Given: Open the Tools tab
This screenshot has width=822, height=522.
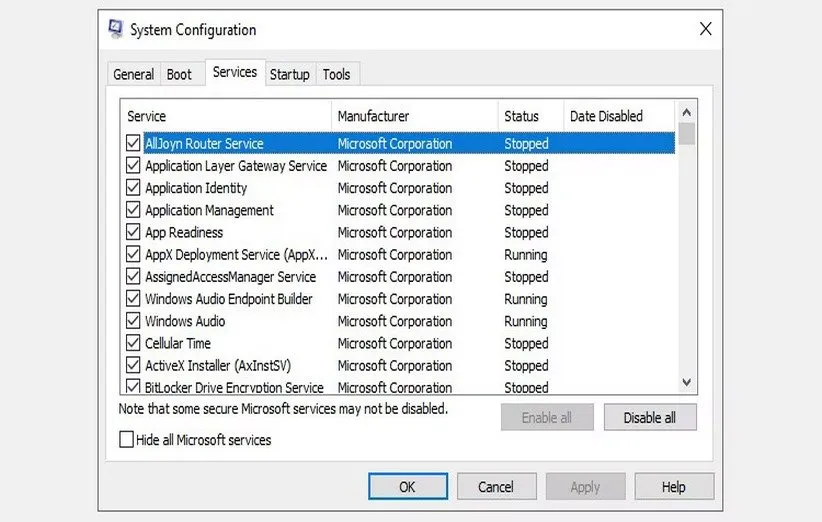Looking at the screenshot, I should pyautogui.click(x=336, y=75).
